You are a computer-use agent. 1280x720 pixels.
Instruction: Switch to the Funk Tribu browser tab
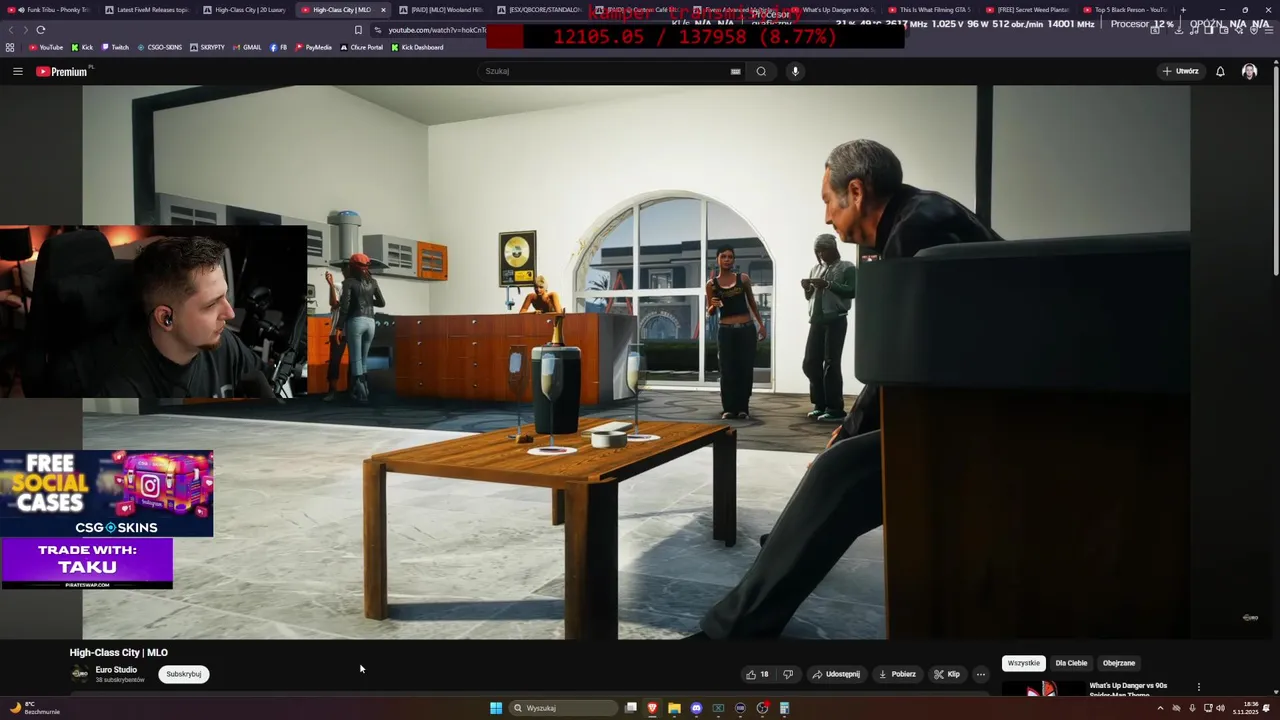click(x=50, y=10)
